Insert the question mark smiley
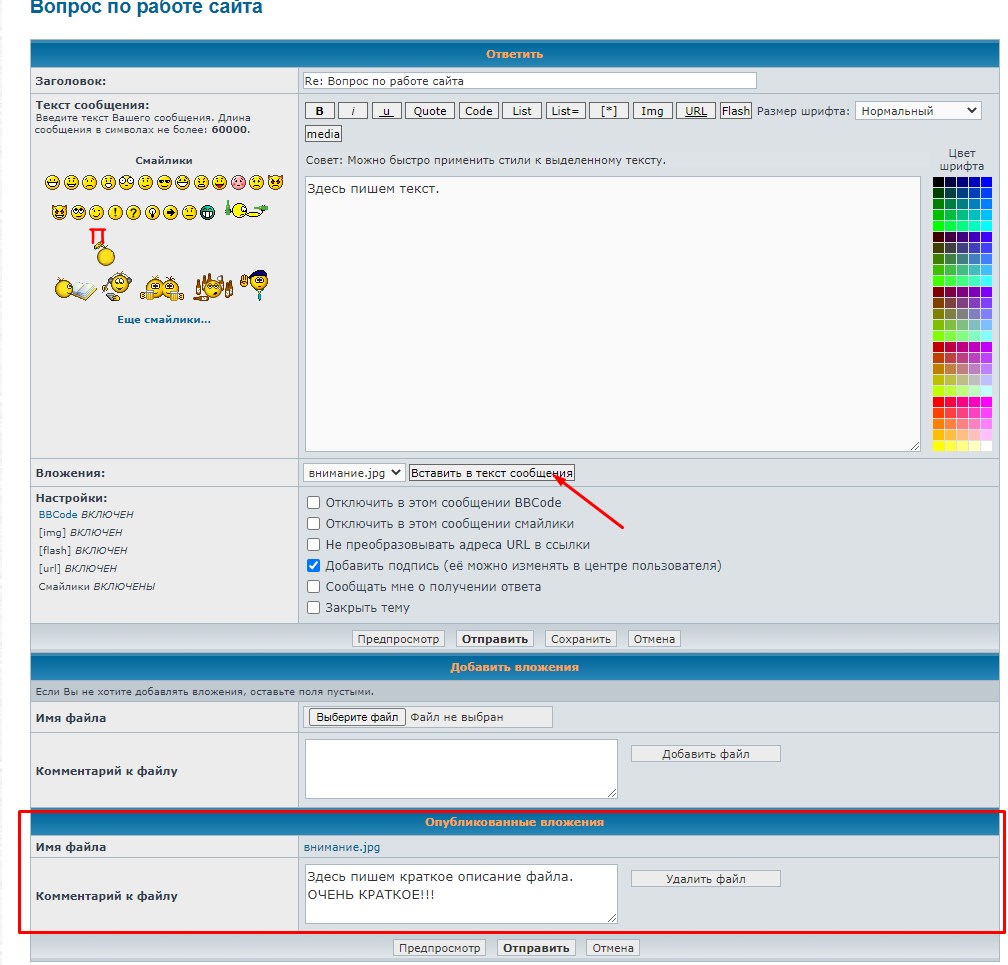1008x965 pixels. pyautogui.click(x=133, y=212)
